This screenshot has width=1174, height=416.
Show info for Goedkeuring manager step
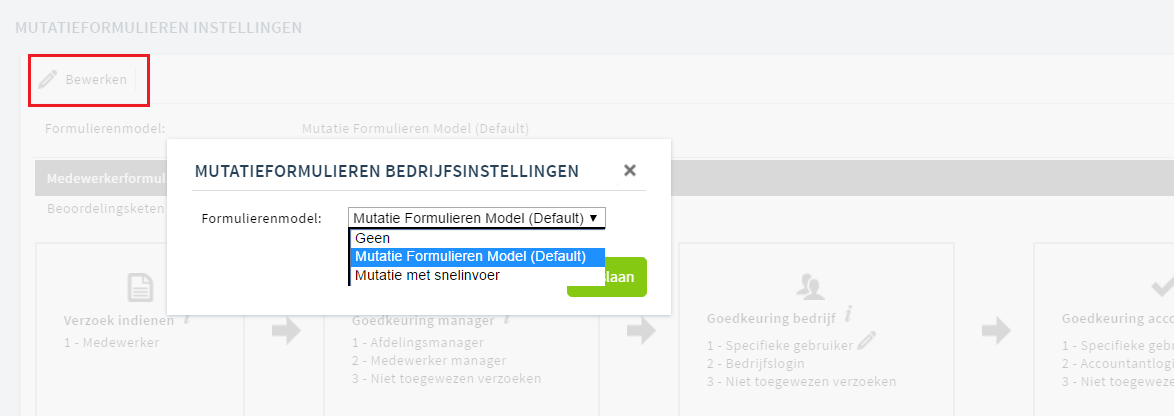[x=507, y=319]
